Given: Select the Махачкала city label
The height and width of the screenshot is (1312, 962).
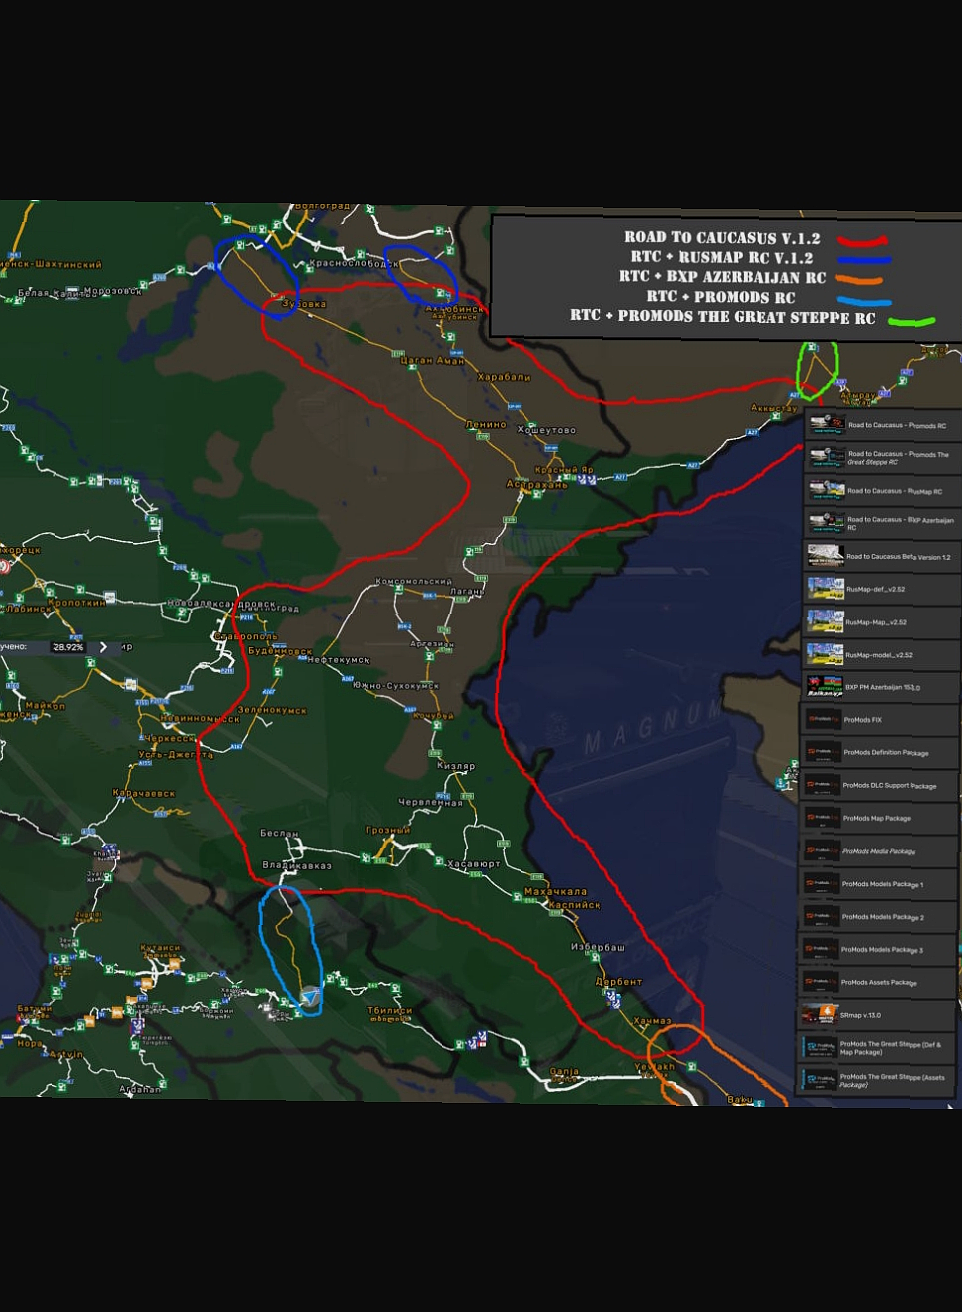Looking at the screenshot, I should [556, 892].
